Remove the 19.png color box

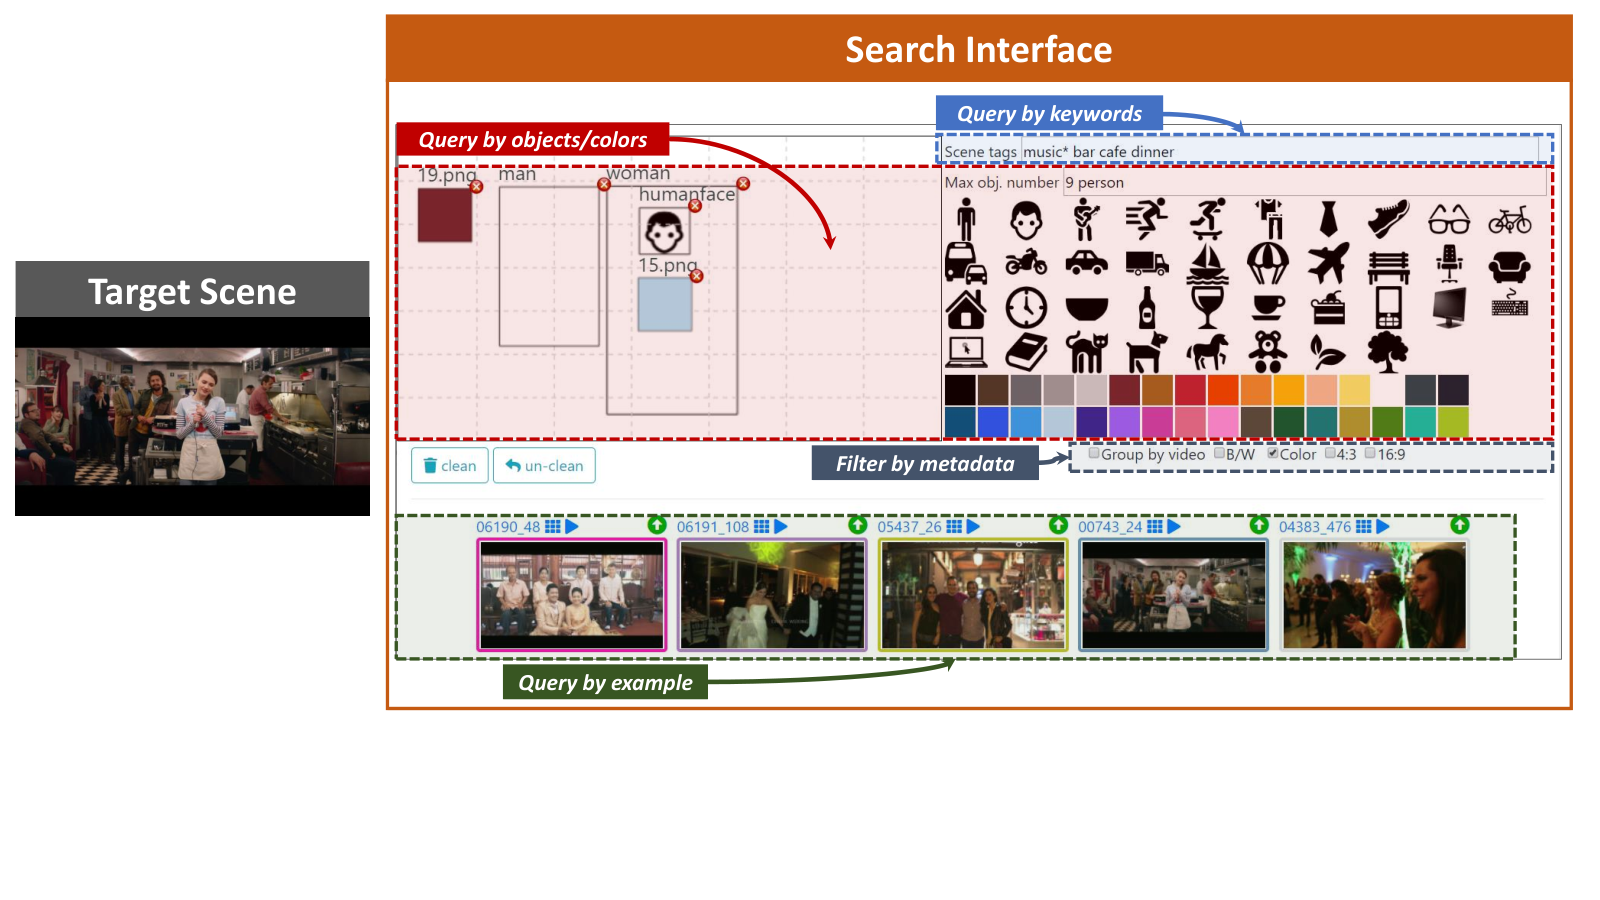point(476,187)
